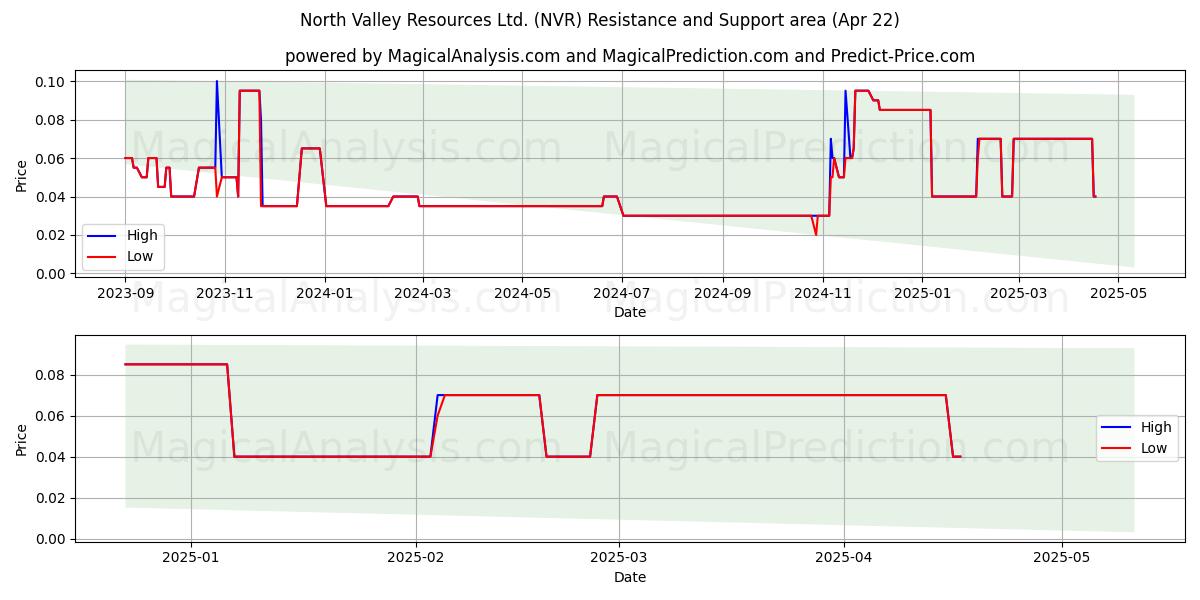
Task: Click the '2024-11' tick label
Action: tap(822, 293)
